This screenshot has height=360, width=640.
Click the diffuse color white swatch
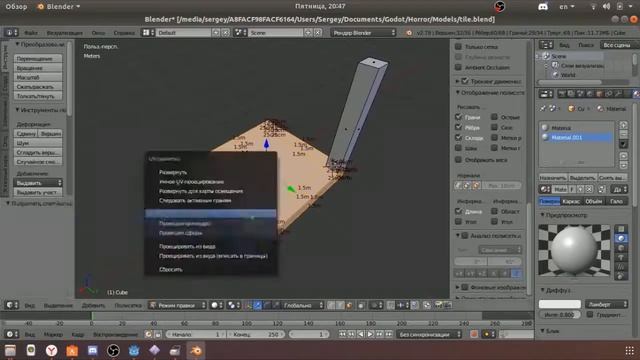pyautogui.click(x=560, y=304)
